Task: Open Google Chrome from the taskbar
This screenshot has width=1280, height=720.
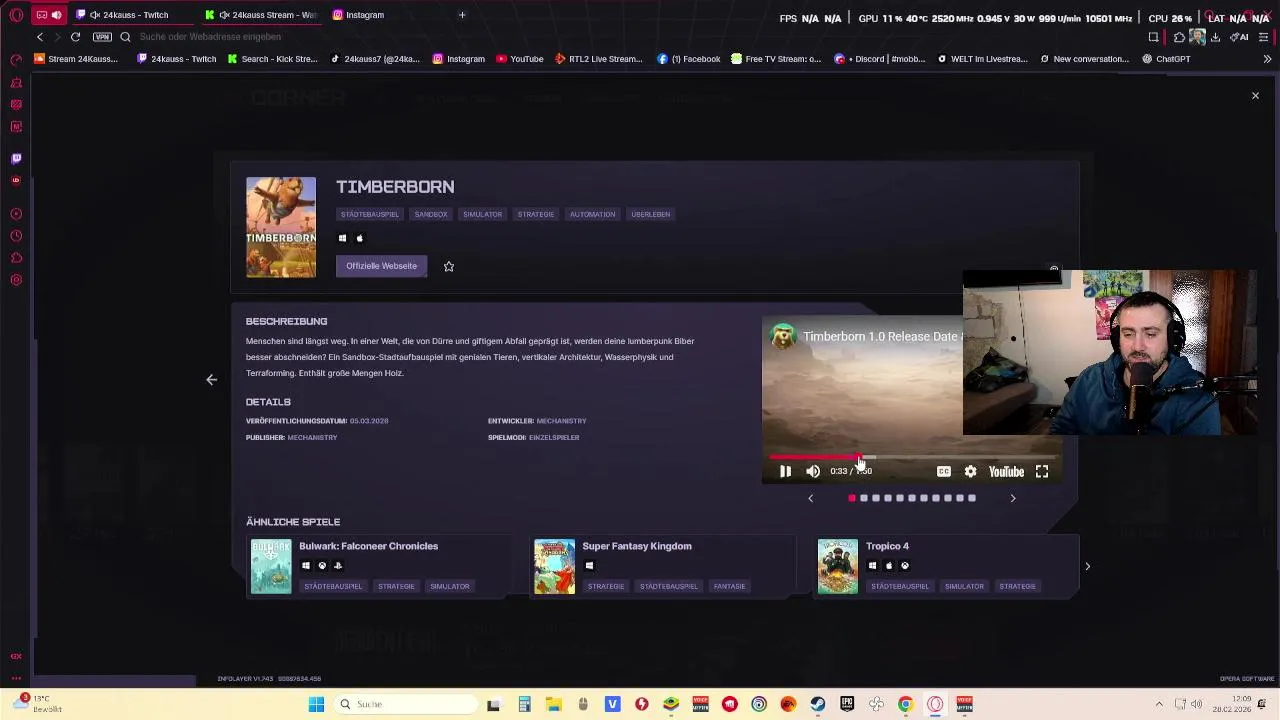Action: point(905,704)
